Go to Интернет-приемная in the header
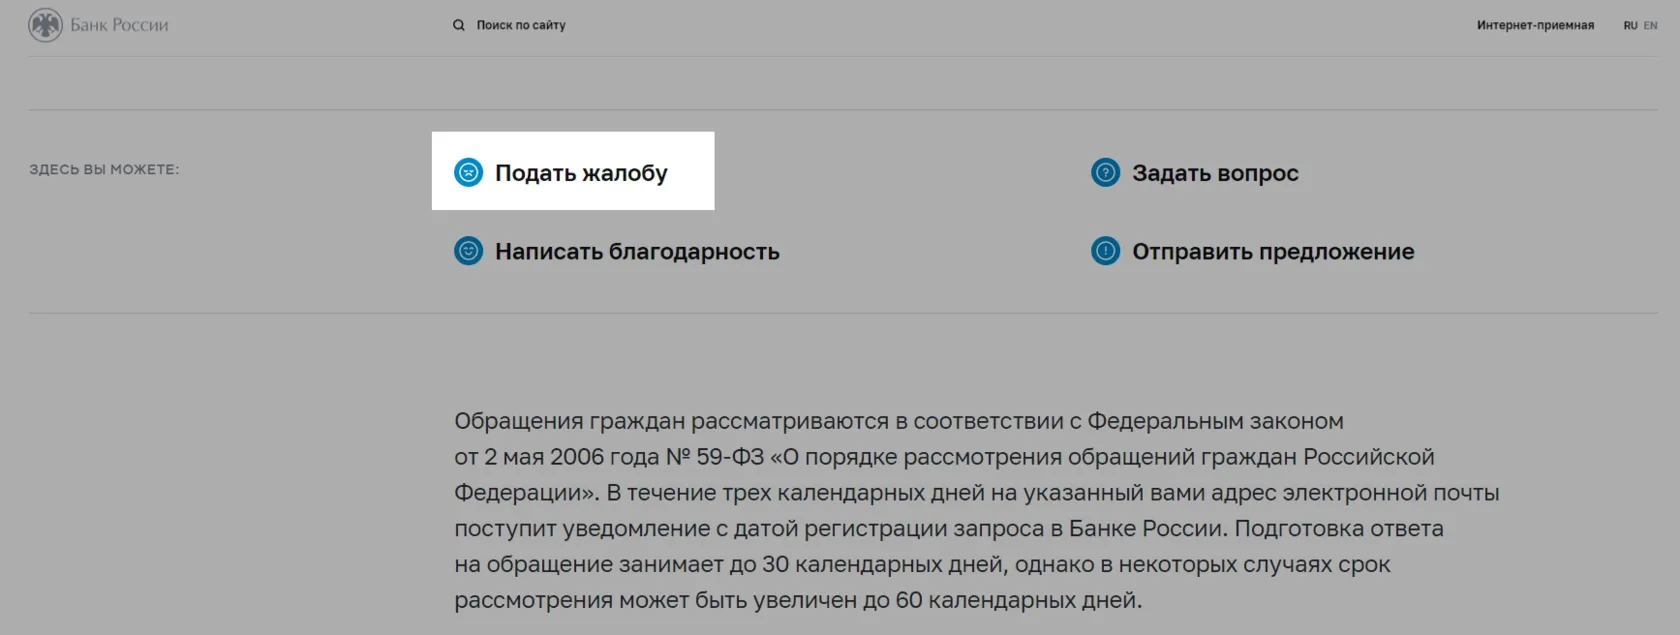Screen dimensions: 1680x635 pos(1535,25)
